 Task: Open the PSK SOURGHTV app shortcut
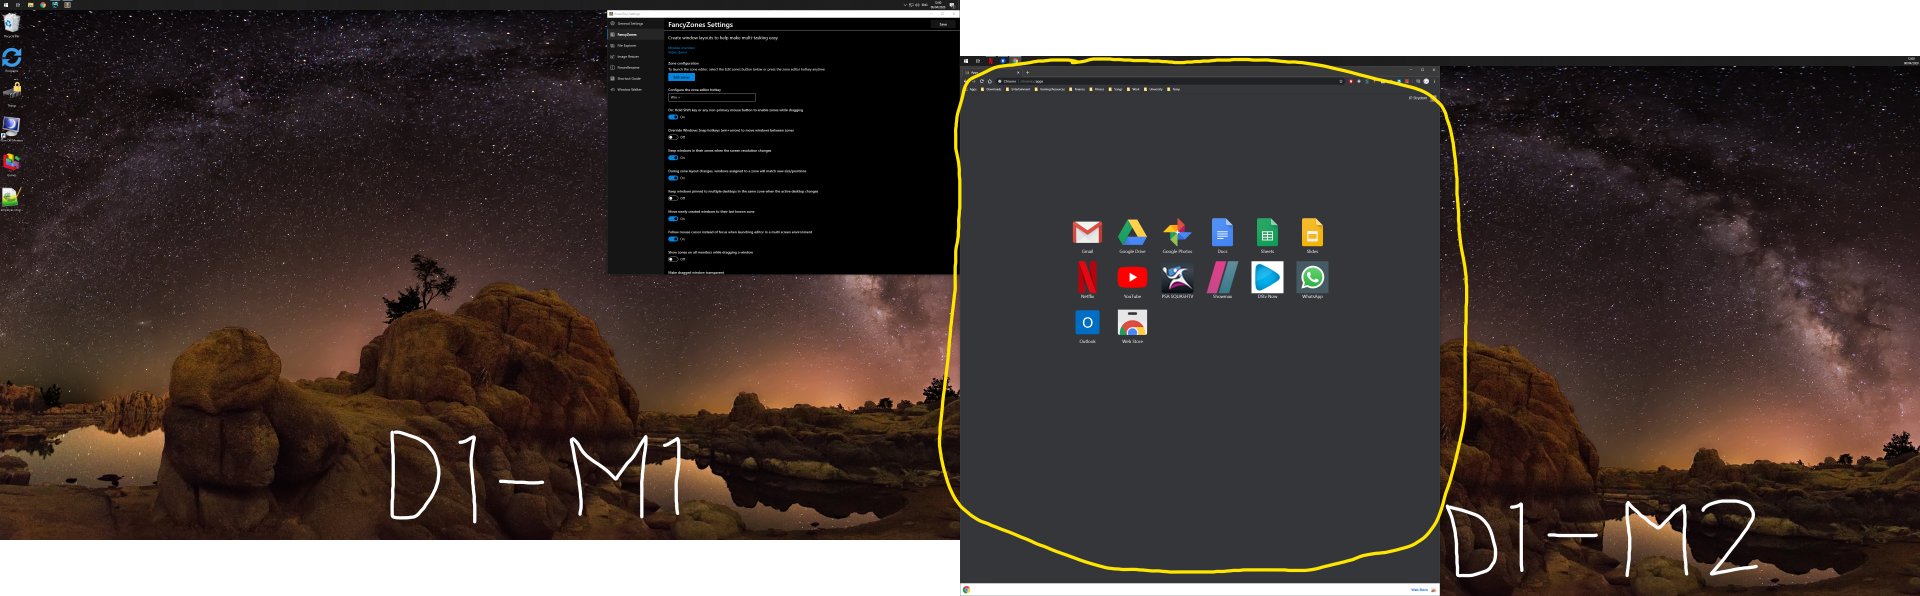[x=1177, y=278]
